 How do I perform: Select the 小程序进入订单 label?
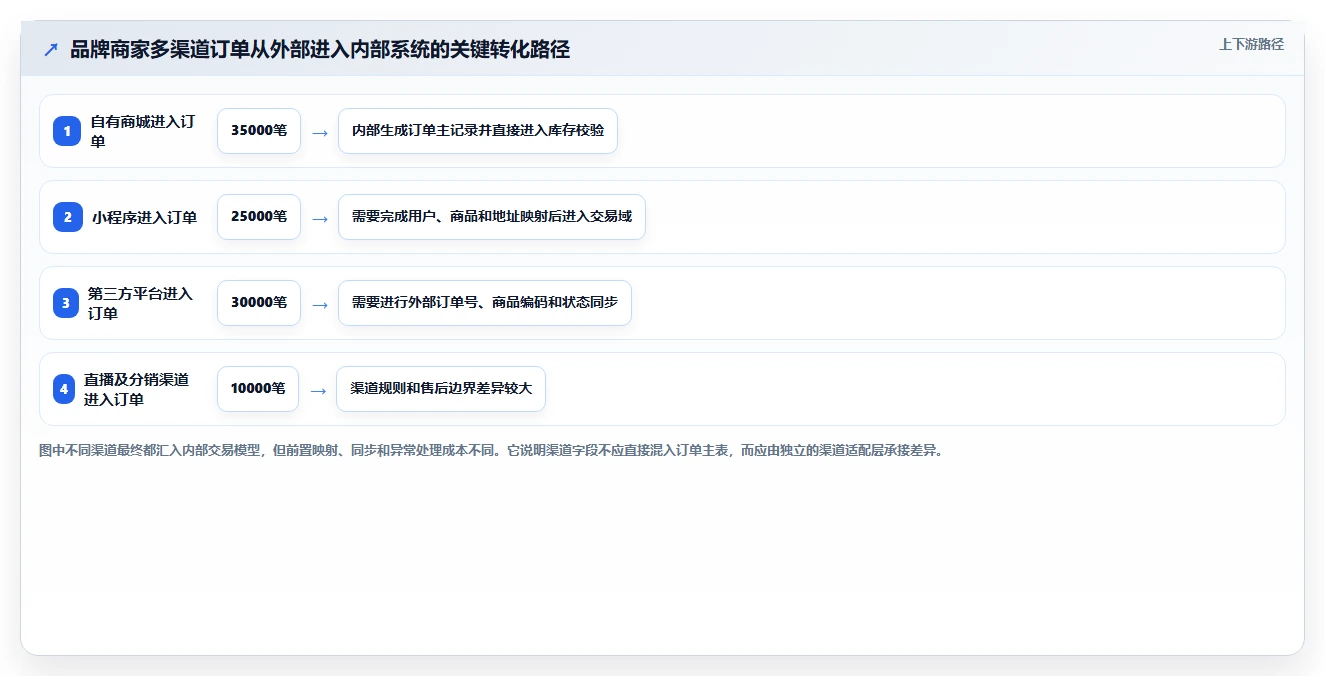point(144,217)
